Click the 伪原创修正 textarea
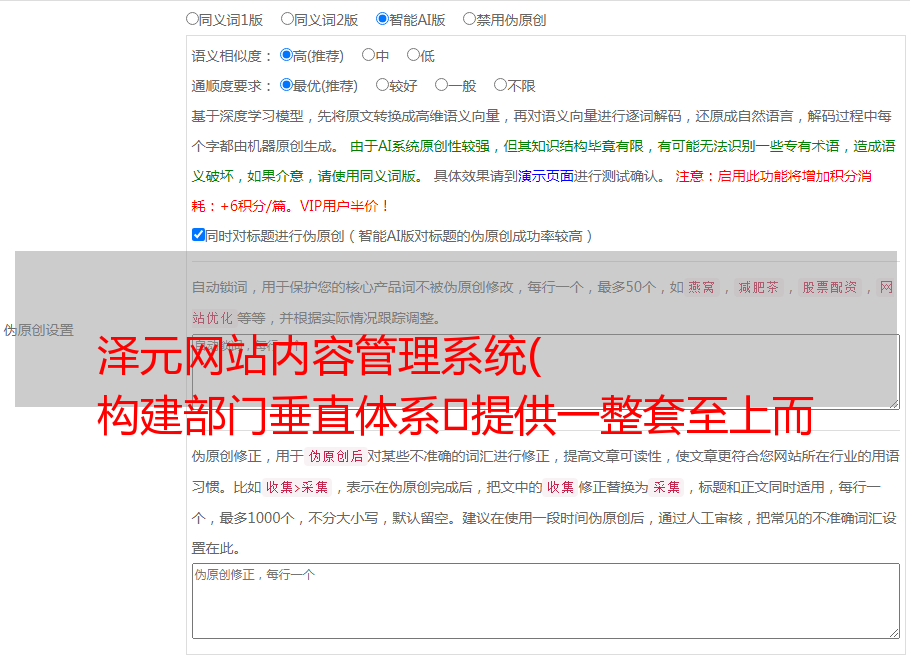The height and width of the screenshot is (658, 911). 546,601
